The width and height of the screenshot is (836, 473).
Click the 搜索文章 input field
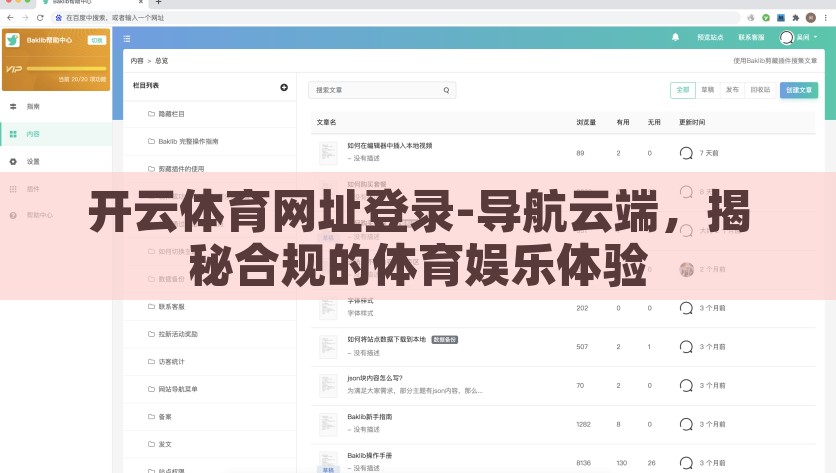[x=382, y=90]
